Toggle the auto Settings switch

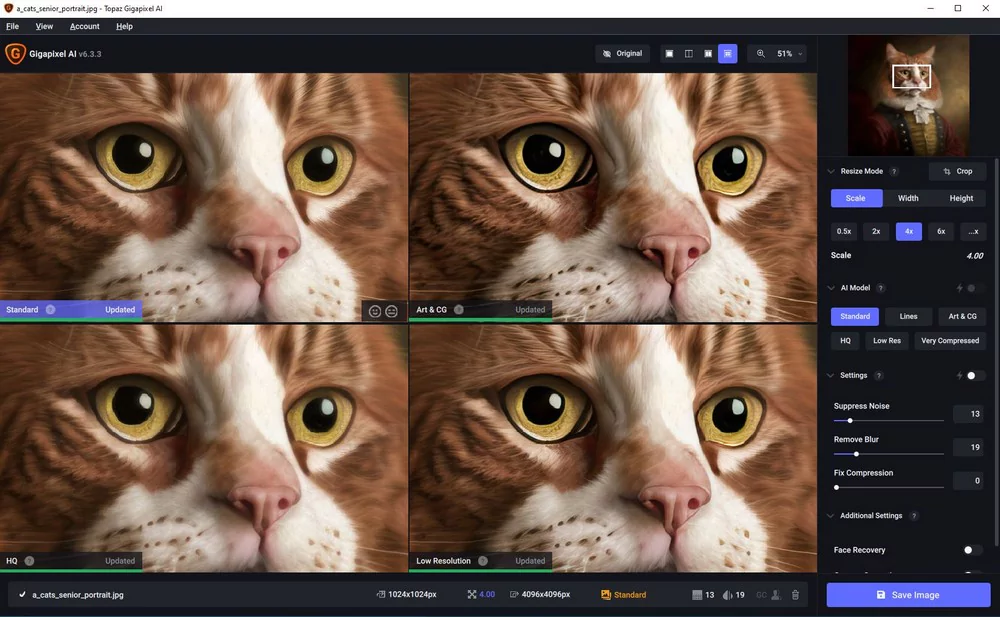[974, 376]
